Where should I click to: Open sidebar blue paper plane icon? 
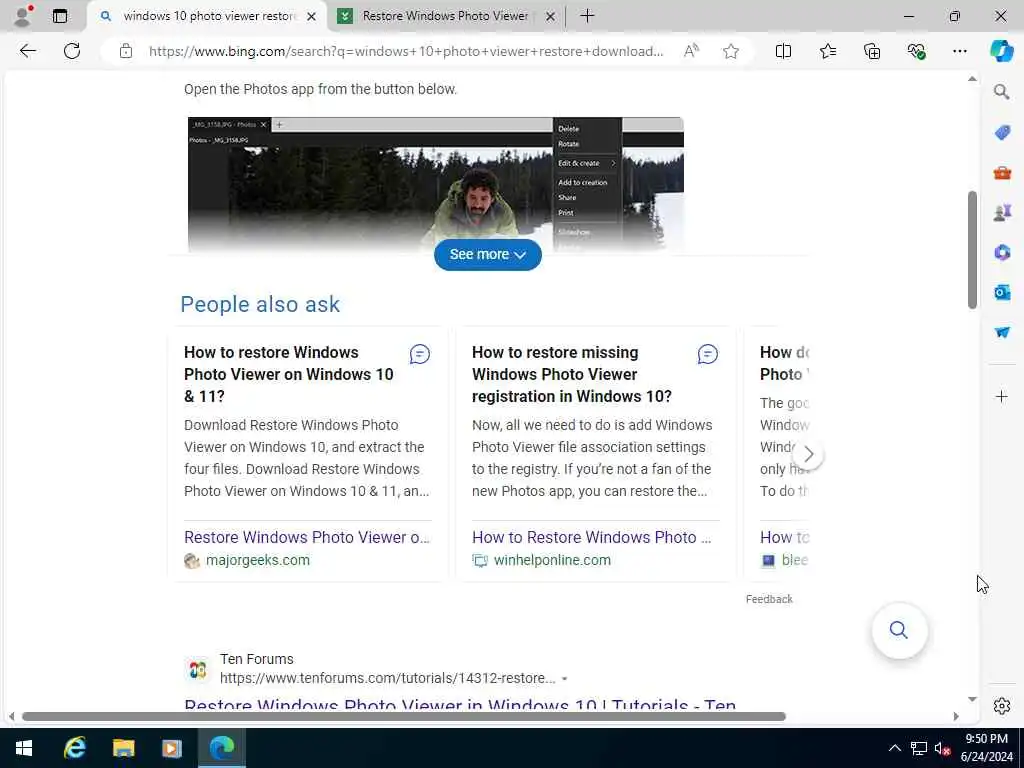click(x=1002, y=332)
